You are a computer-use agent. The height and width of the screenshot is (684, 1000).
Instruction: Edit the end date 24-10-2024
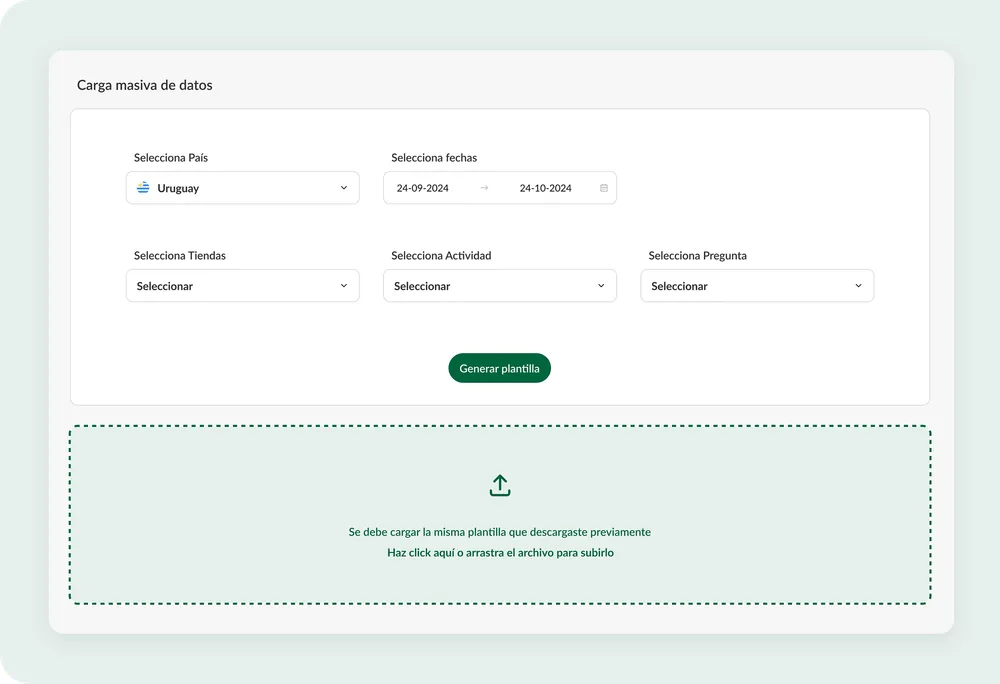545,188
